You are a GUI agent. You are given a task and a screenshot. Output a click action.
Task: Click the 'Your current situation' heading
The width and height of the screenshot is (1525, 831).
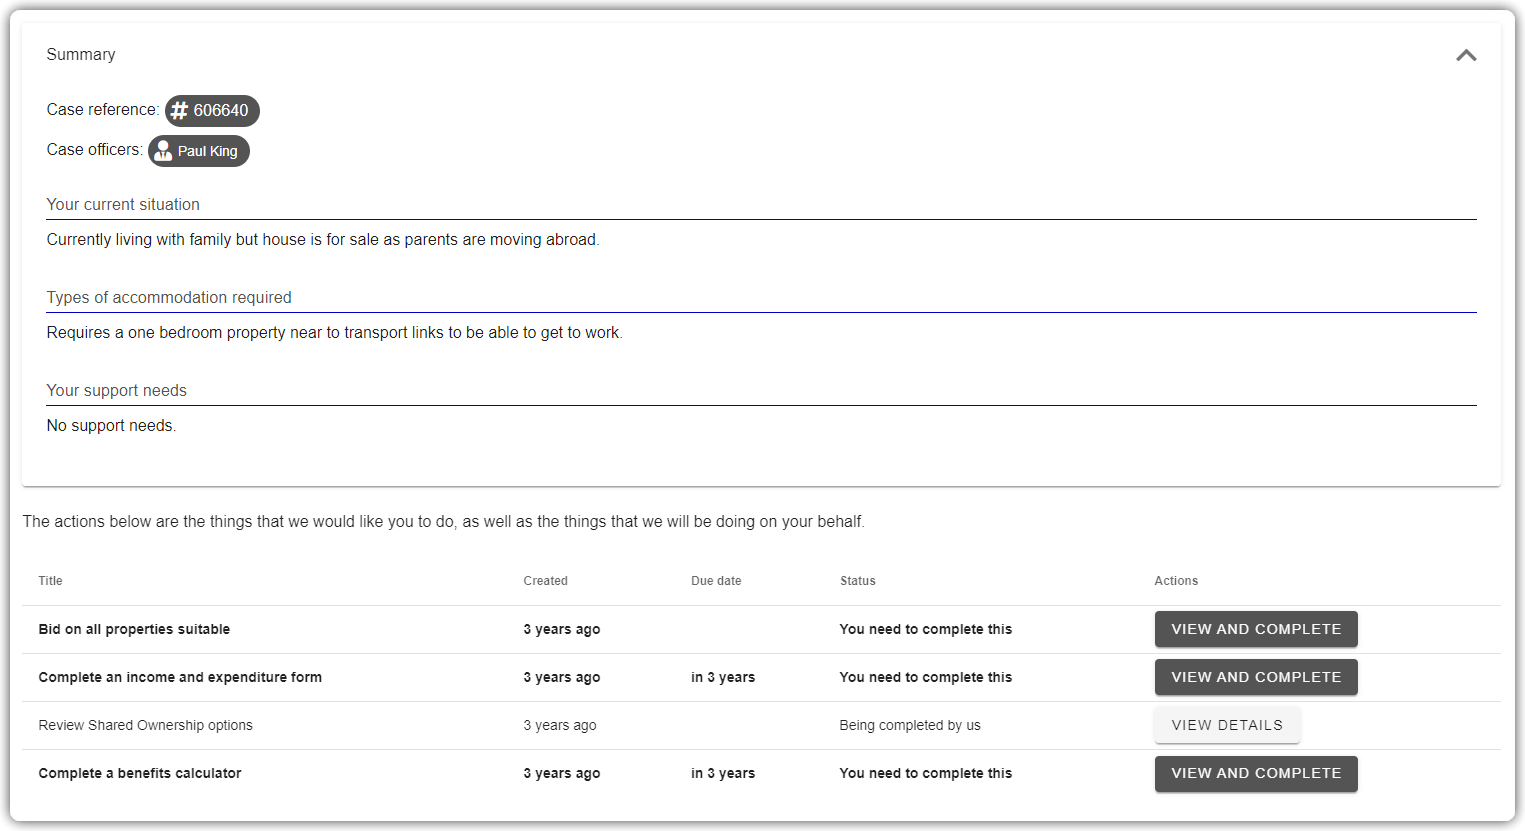tap(123, 204)
